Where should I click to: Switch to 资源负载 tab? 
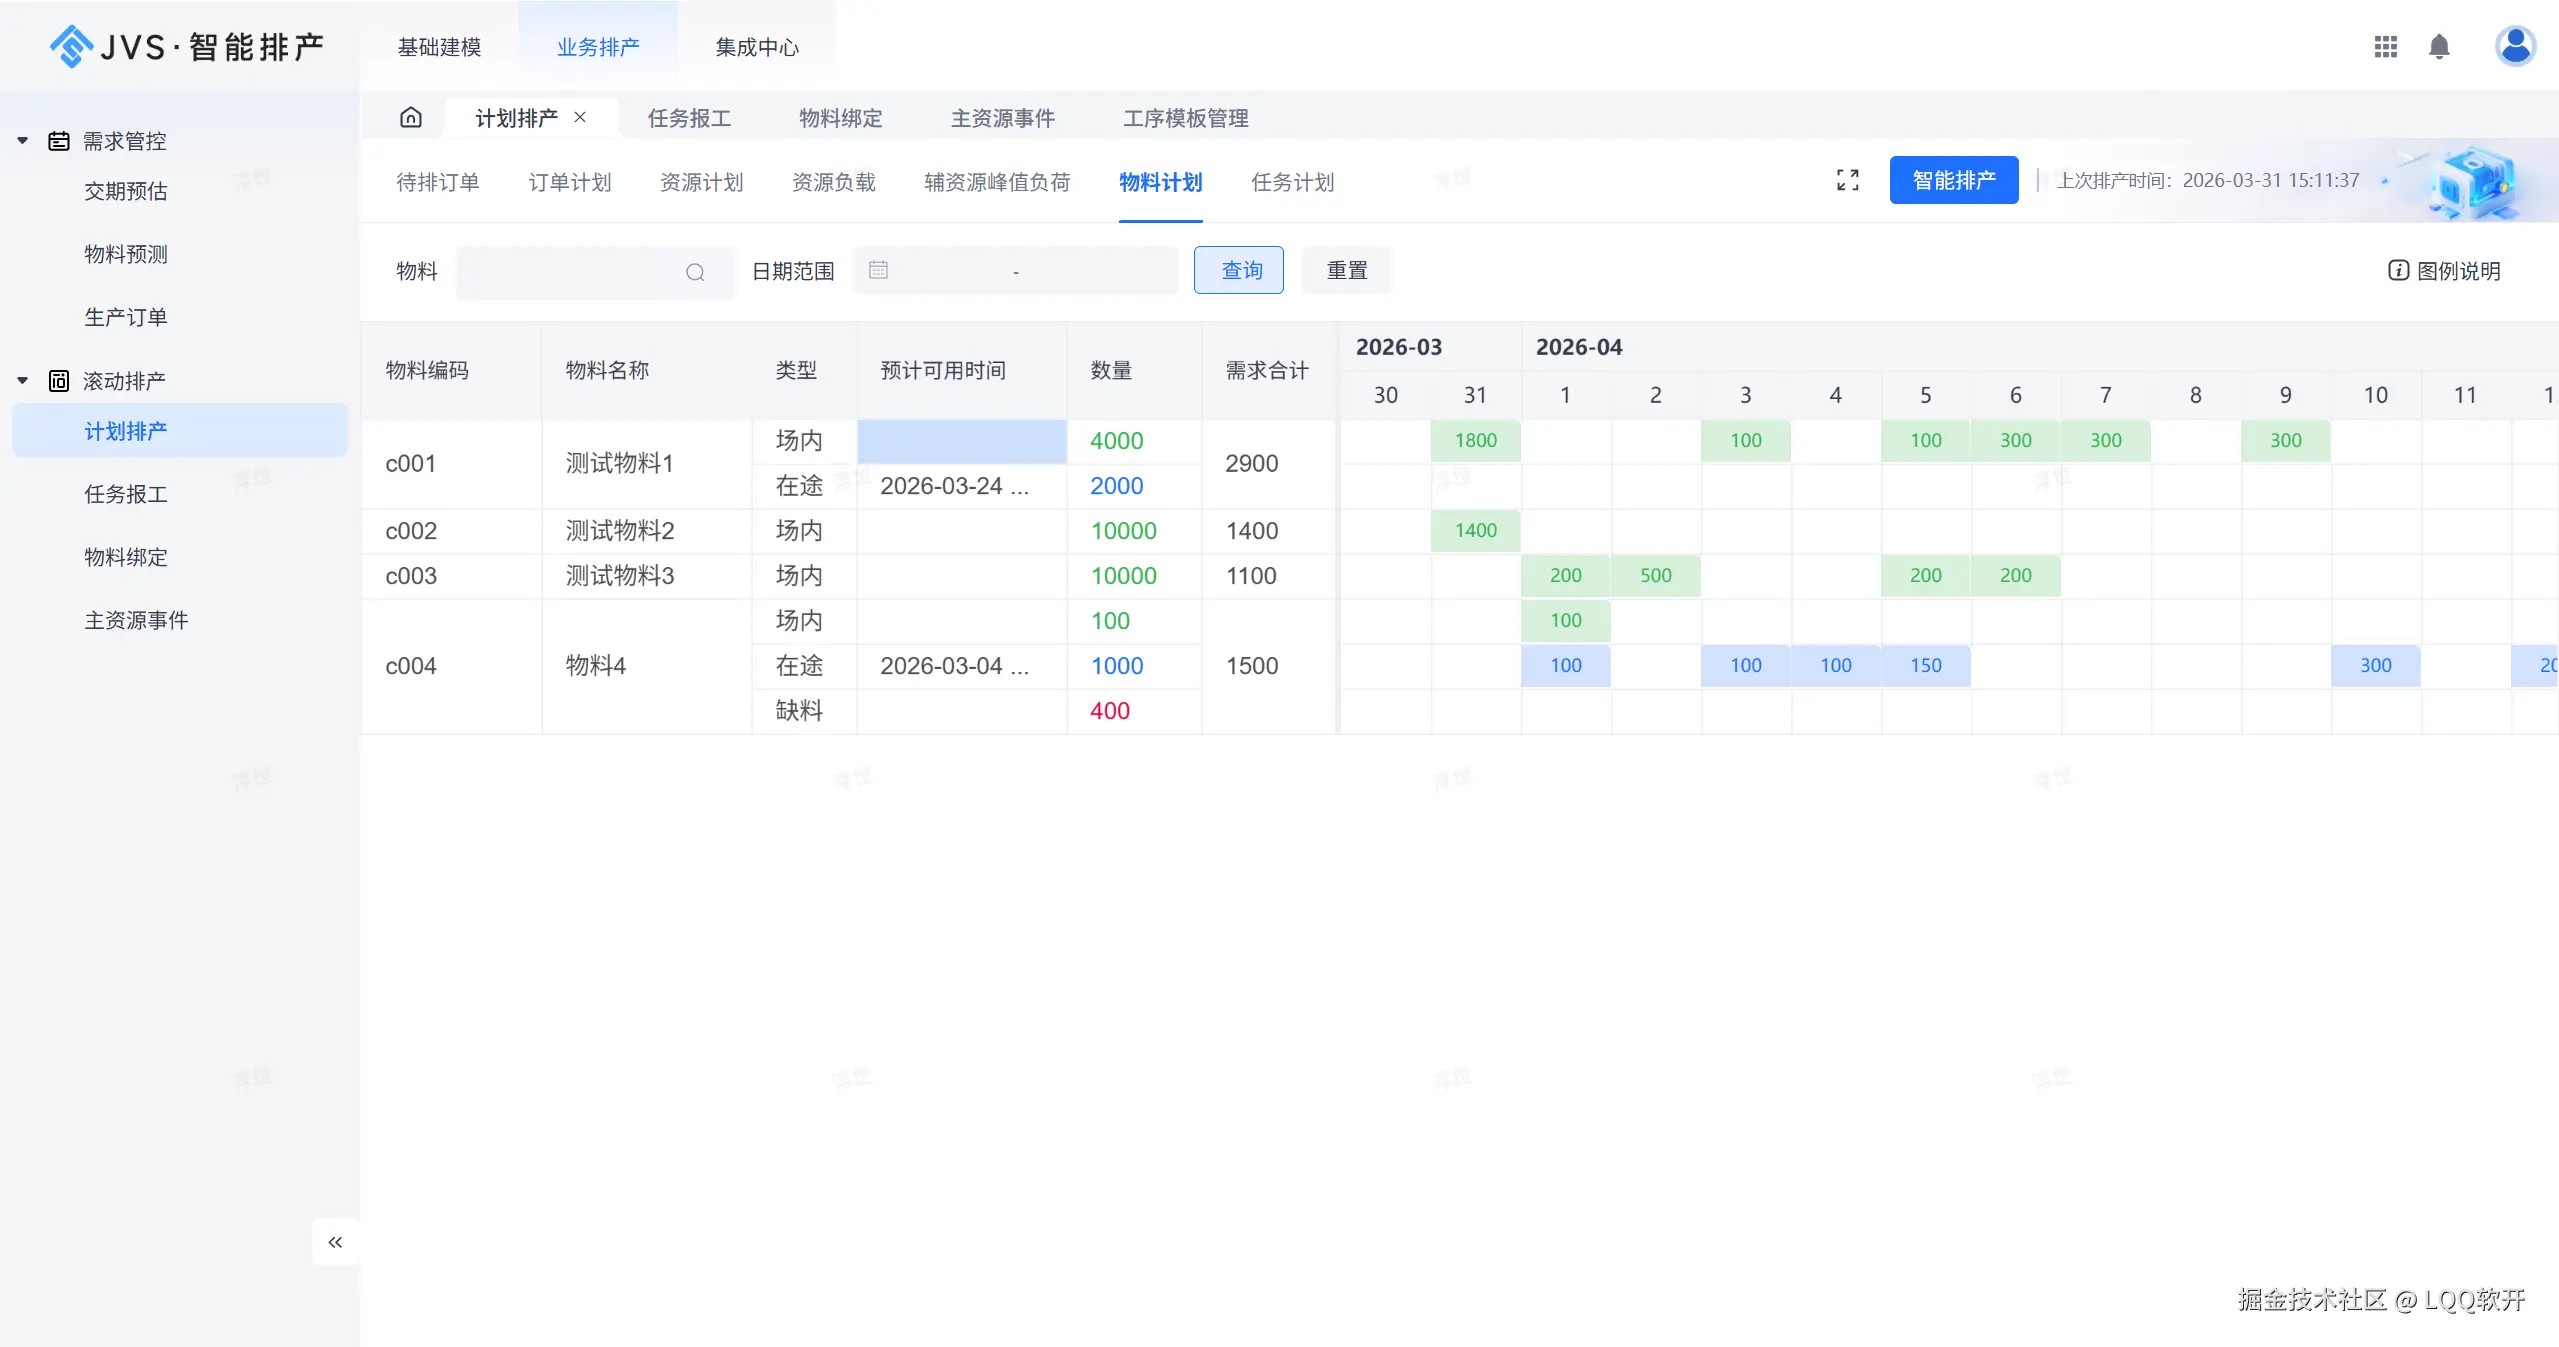pyautogui.click(x=833, y=182)
